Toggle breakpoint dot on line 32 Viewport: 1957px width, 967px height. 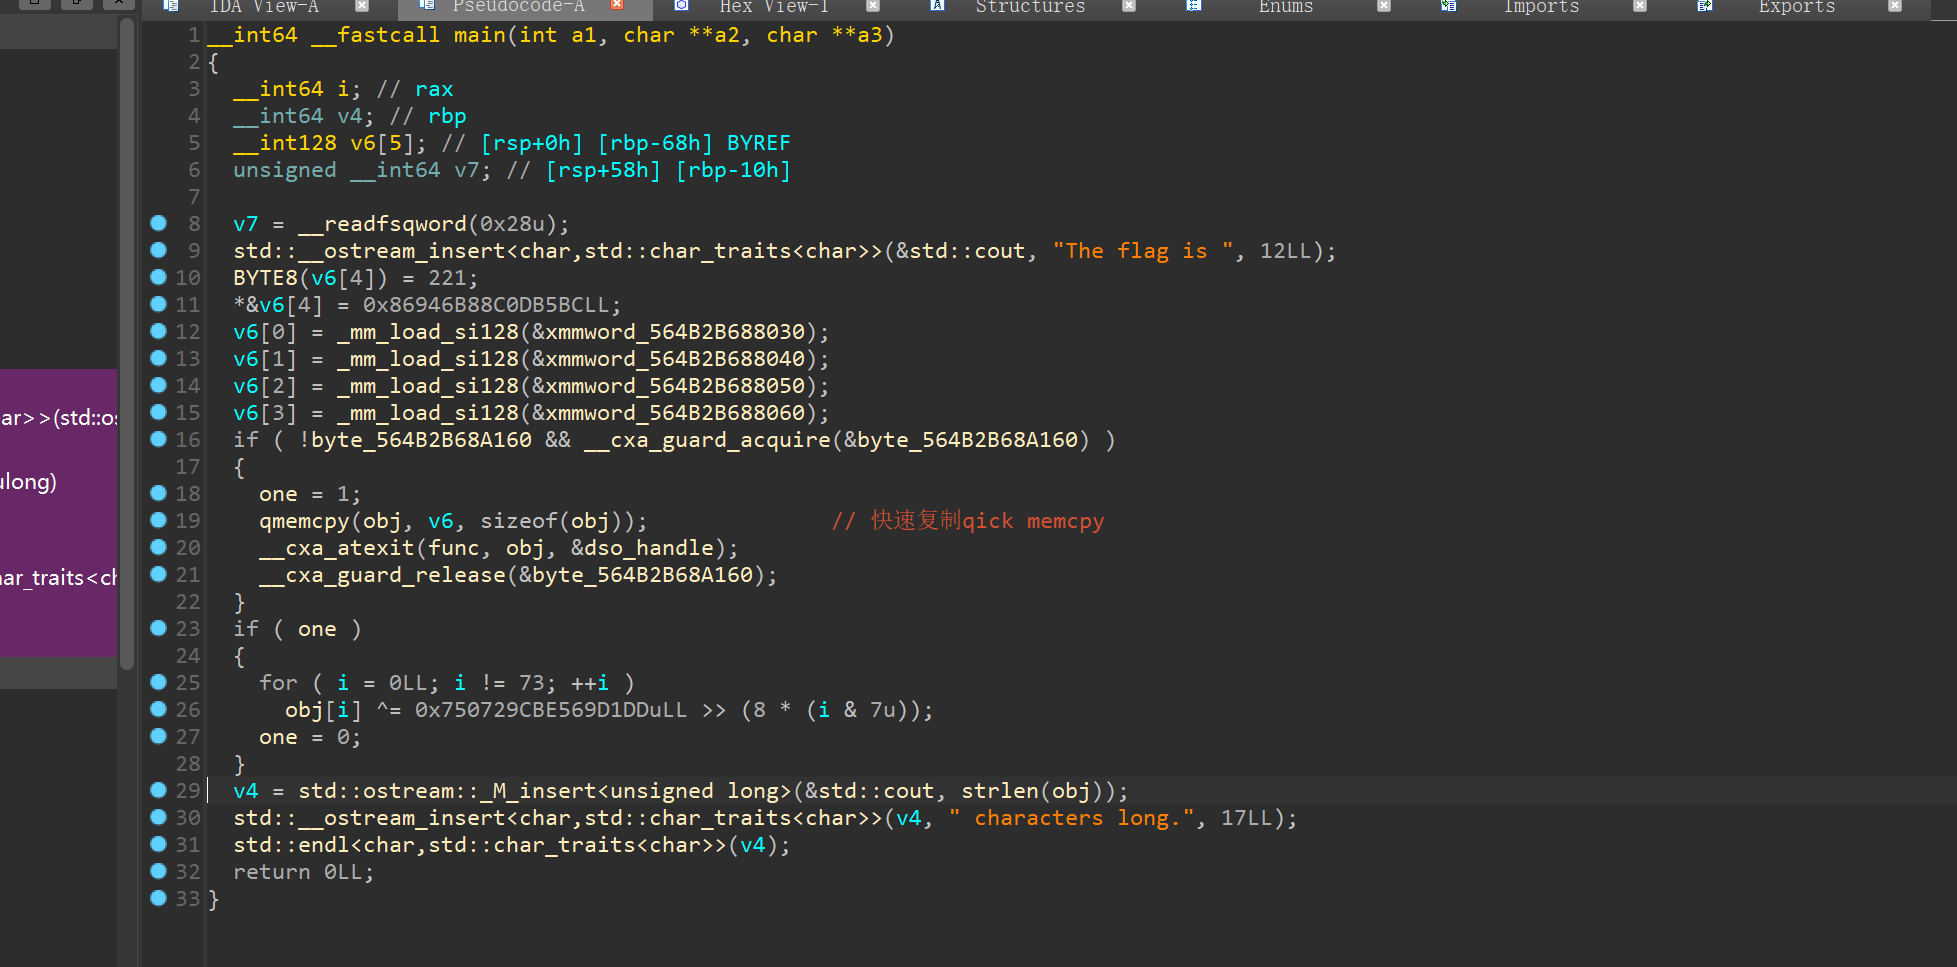click(x=158, y=871)
